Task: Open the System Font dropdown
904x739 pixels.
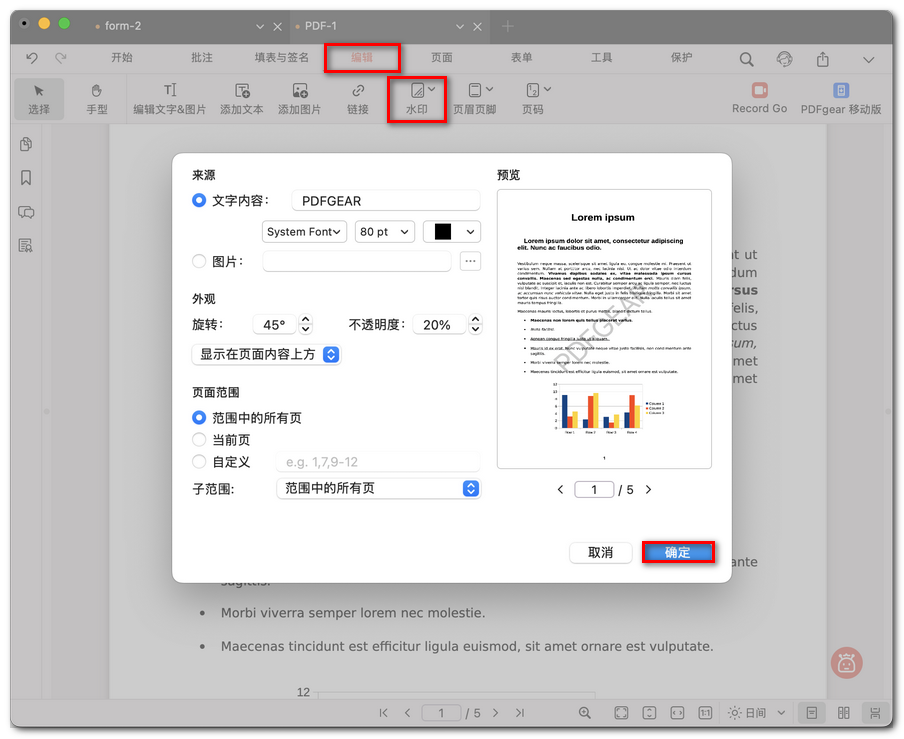Action: [x=304, y=231]
